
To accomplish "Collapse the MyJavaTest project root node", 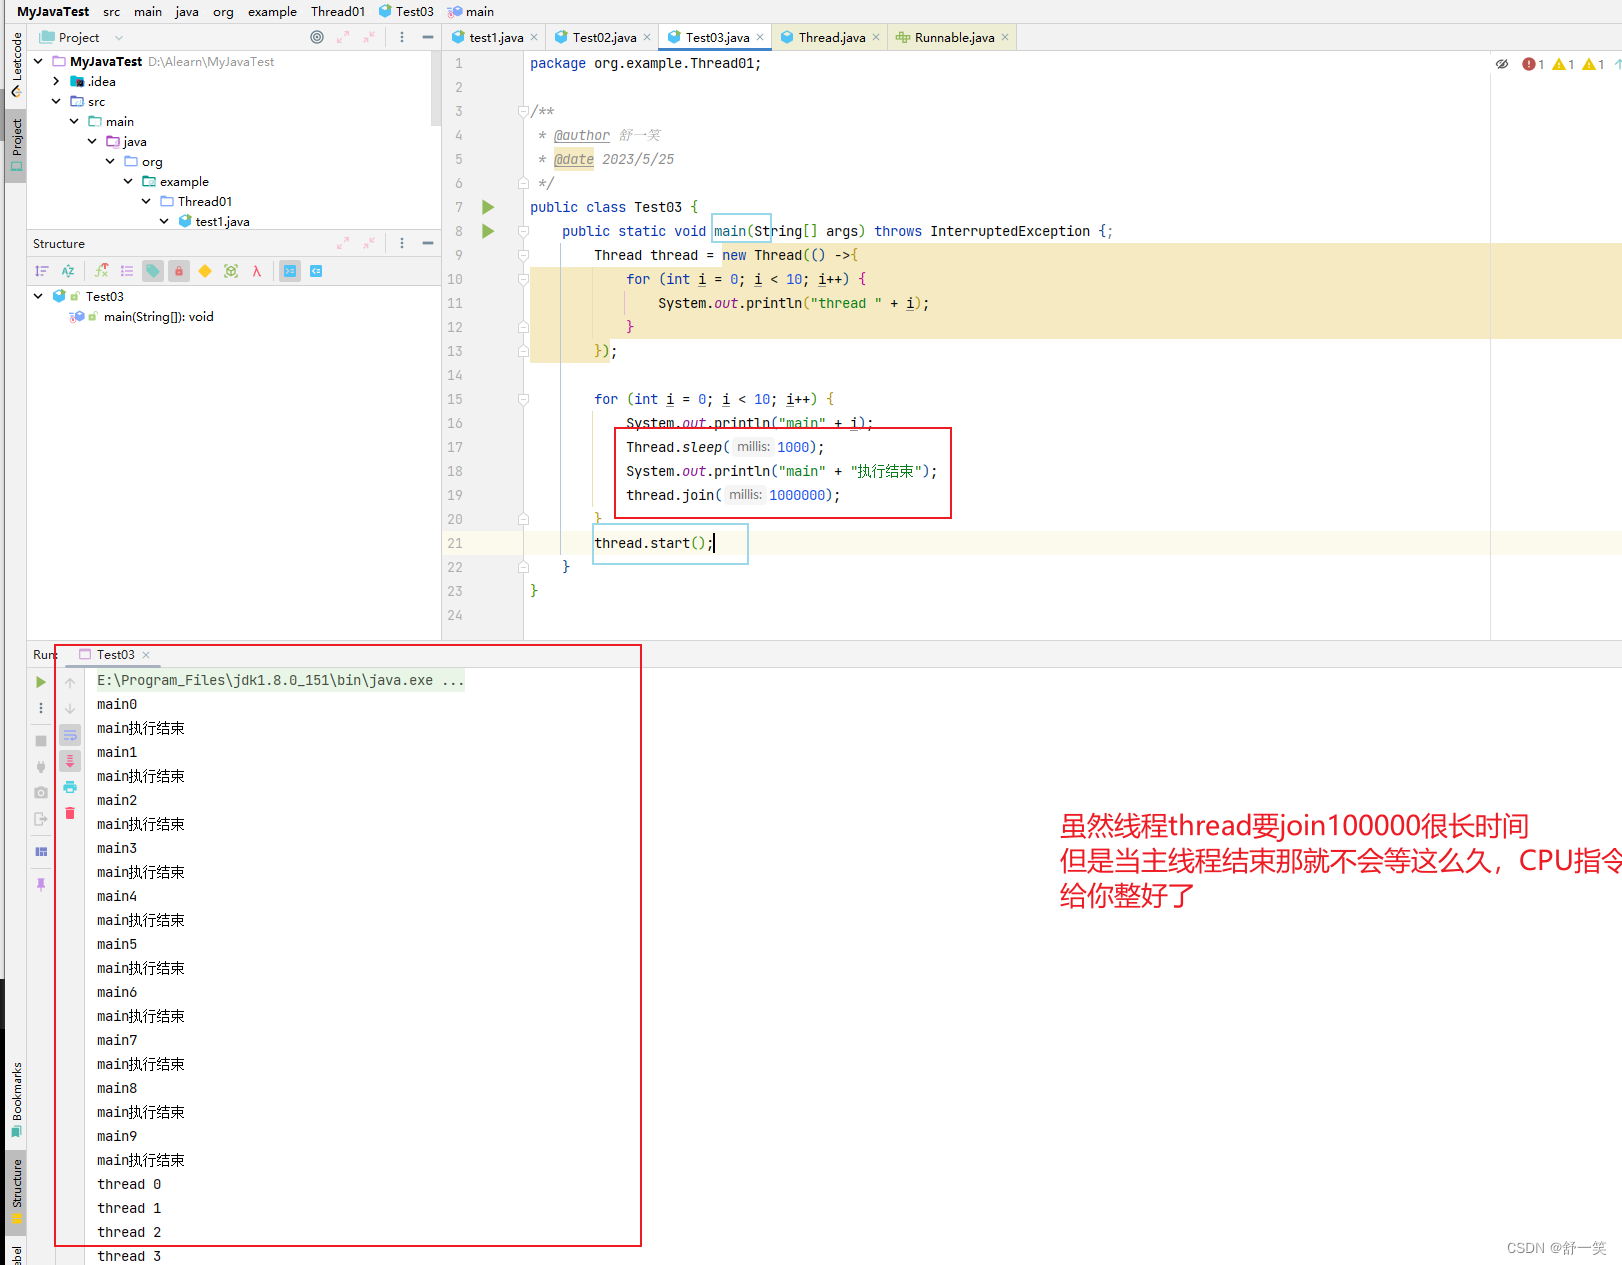I will [38, 61].
